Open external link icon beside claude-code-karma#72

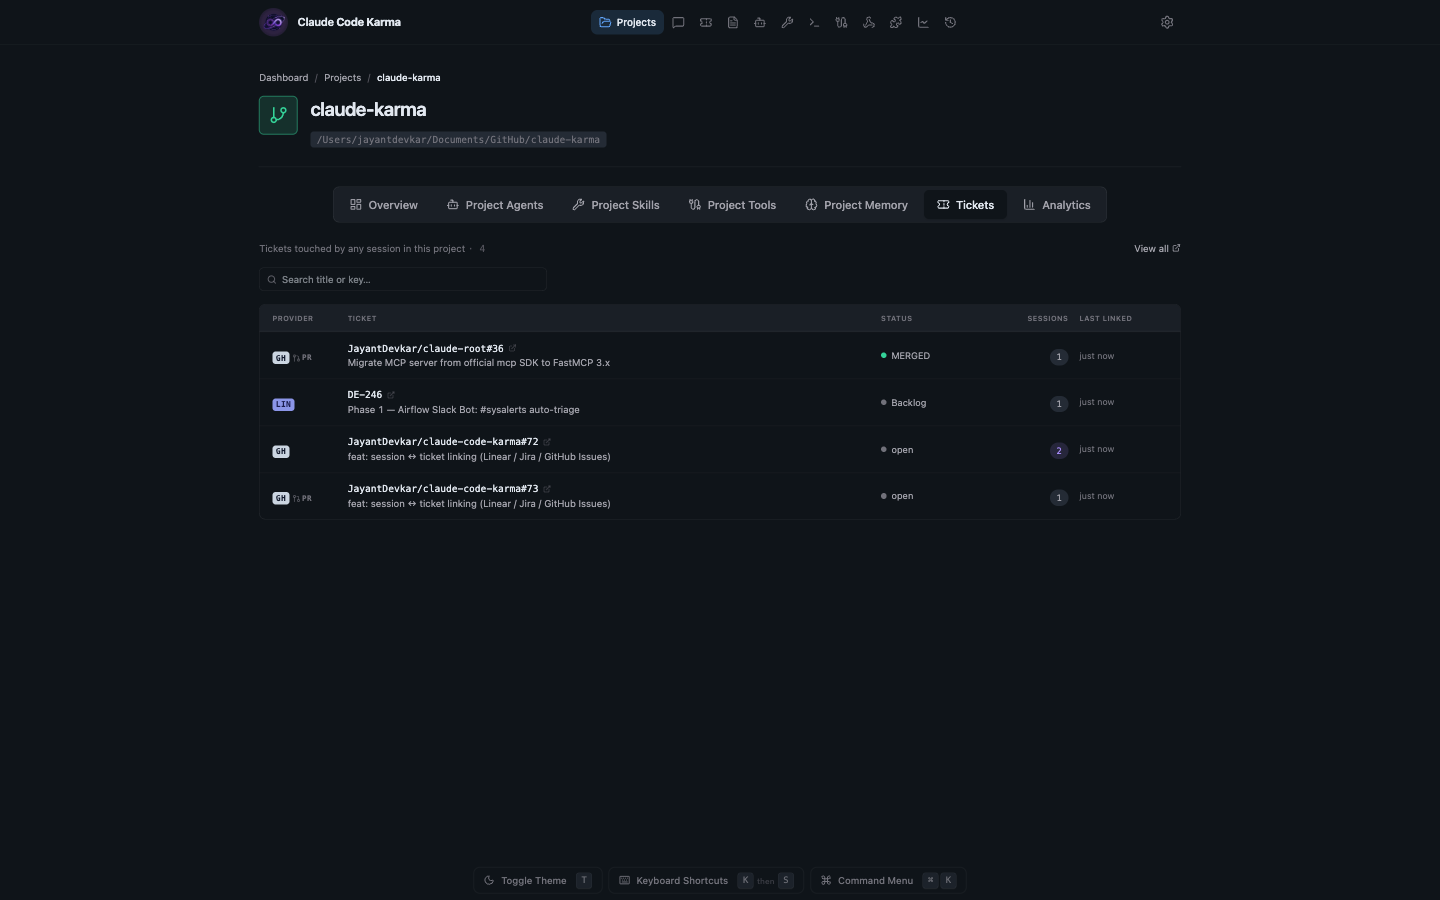point(547,442)
